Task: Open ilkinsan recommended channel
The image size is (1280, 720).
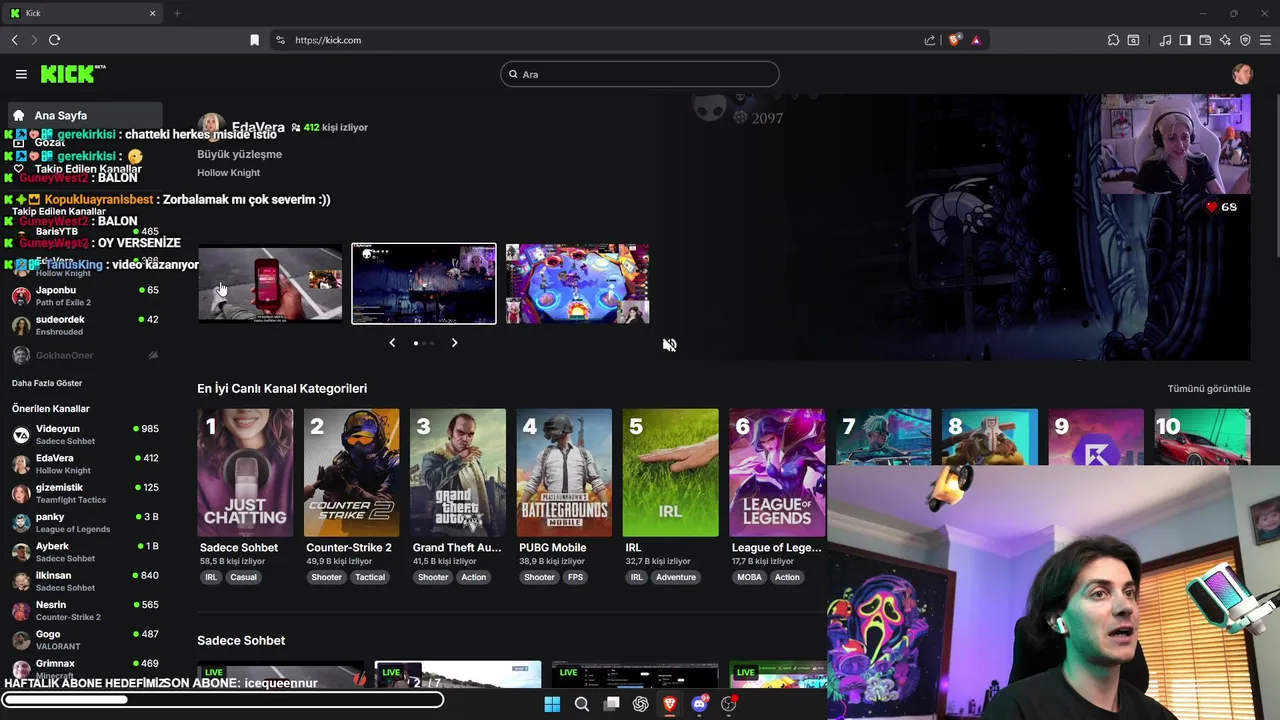Action: 84,581
